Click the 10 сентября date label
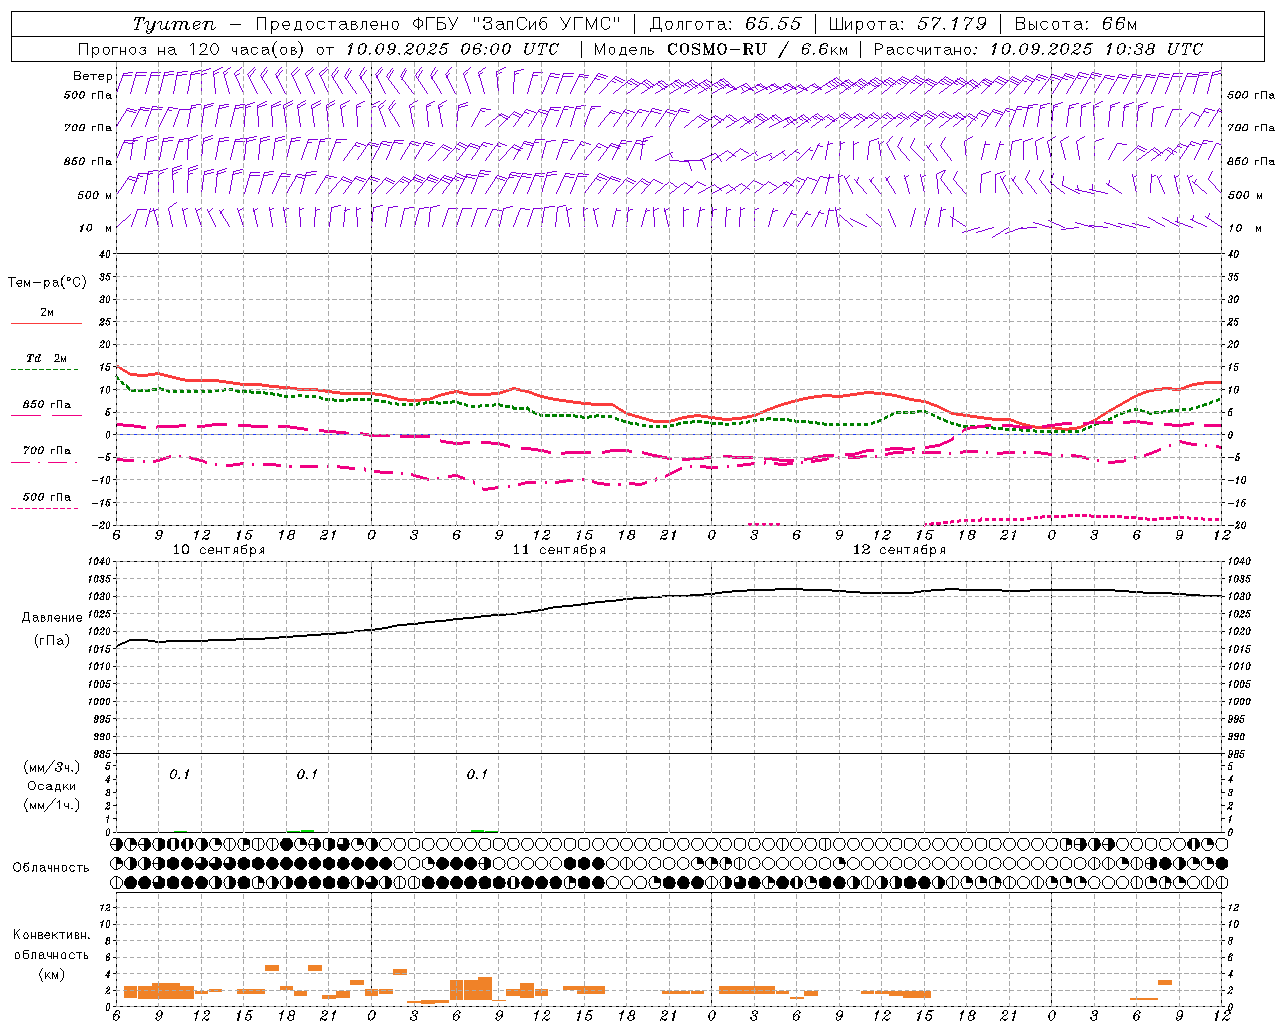This screenshot has height=1024, width=1280. pos(219,550)
